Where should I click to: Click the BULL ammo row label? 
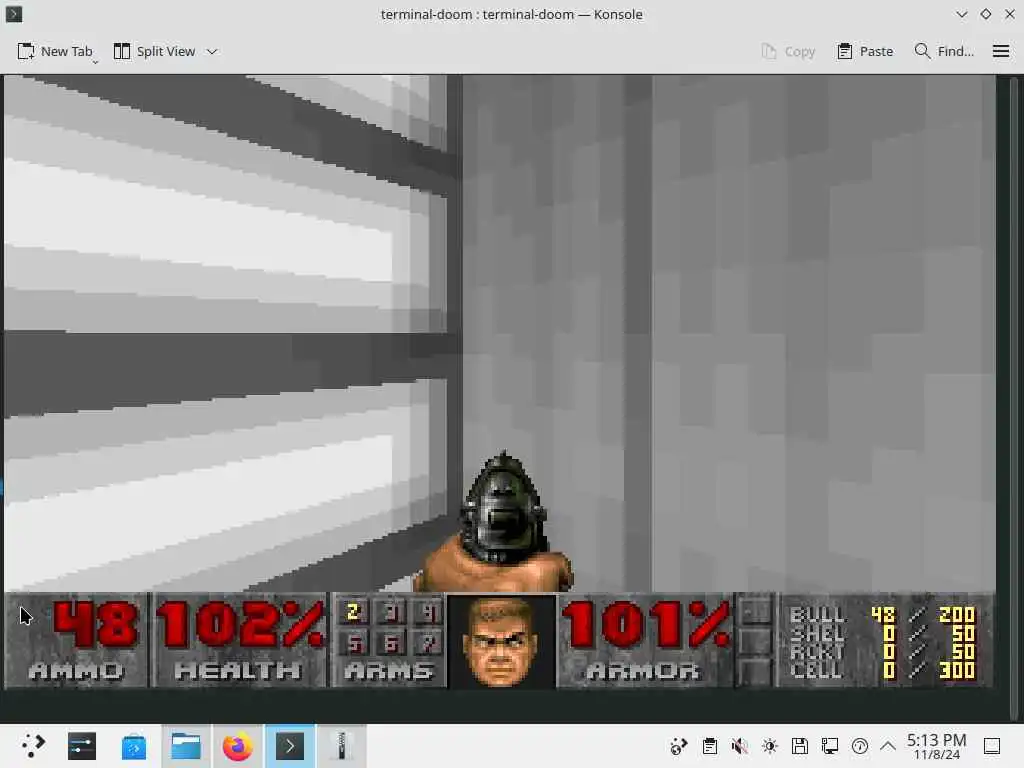817,615
